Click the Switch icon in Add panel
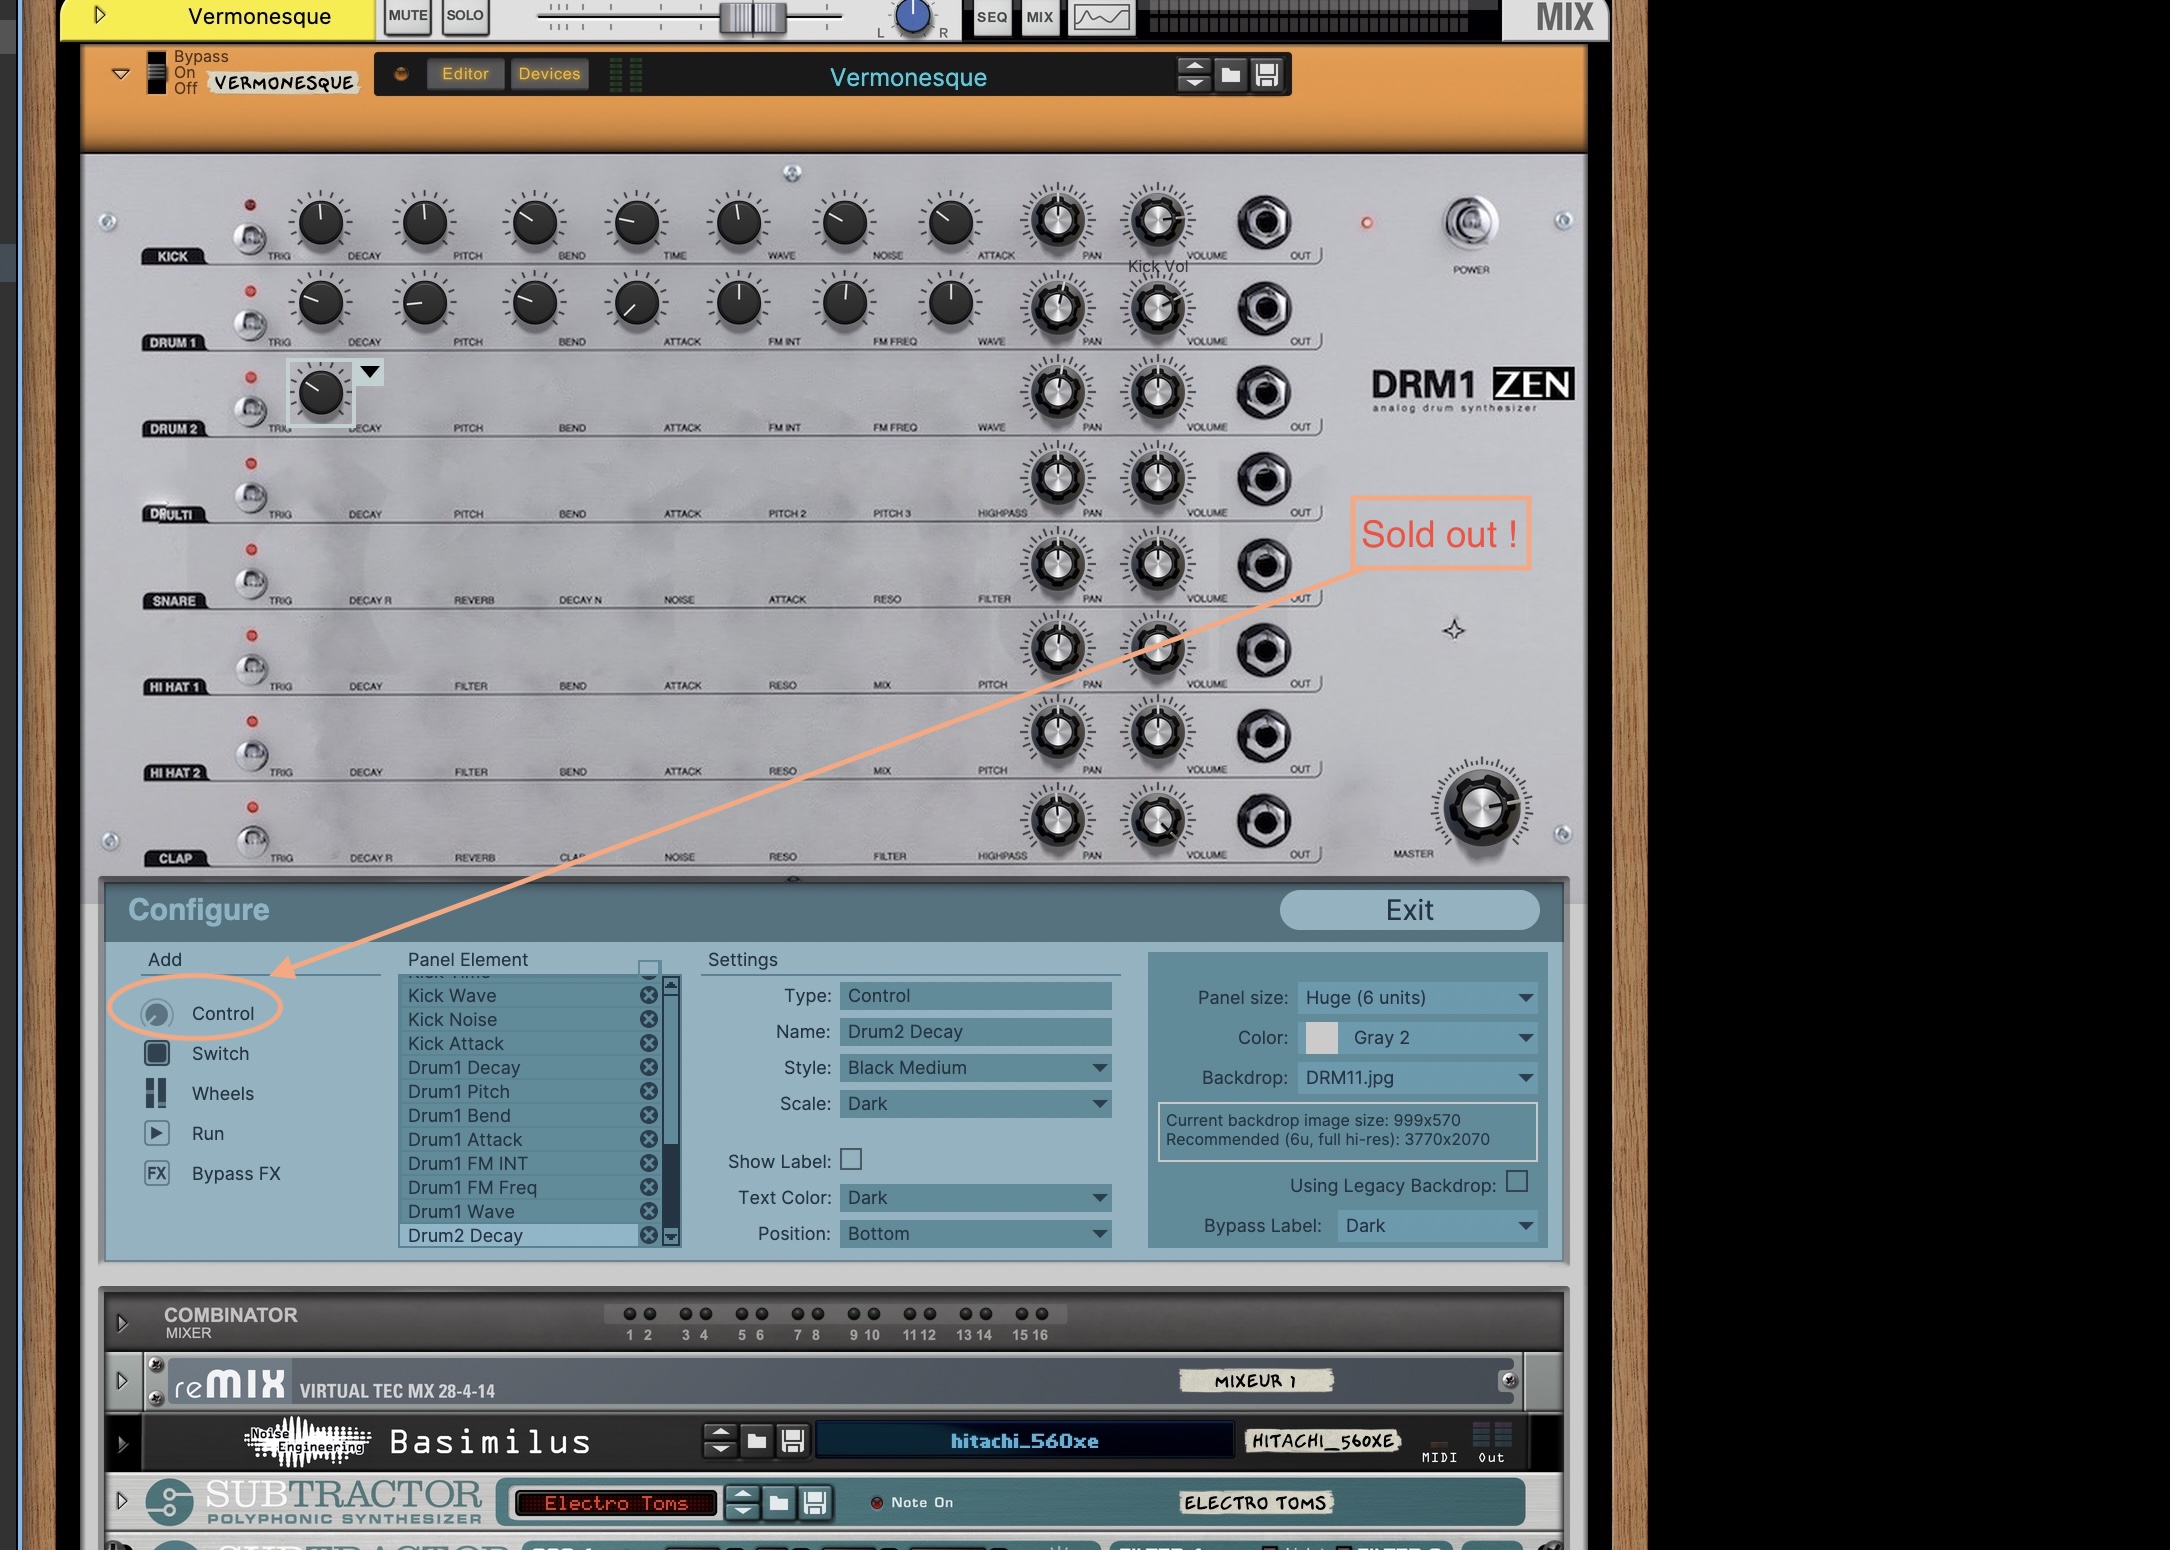 [158, 1052]
